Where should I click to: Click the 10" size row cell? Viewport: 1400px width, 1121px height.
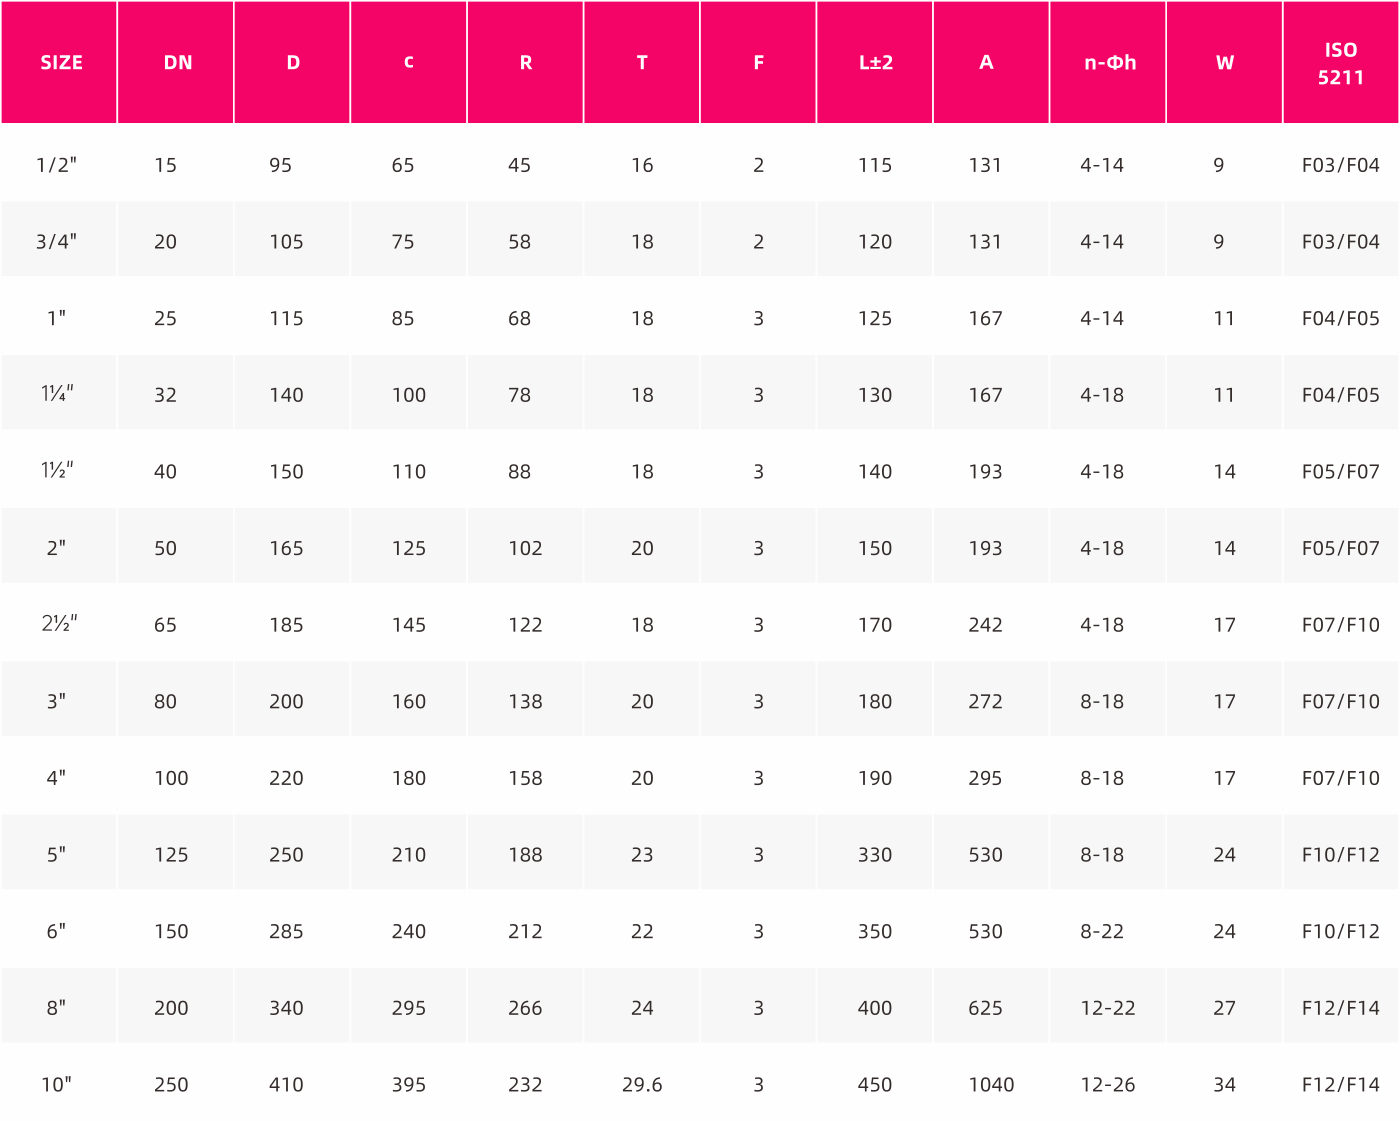[56, 1085]
